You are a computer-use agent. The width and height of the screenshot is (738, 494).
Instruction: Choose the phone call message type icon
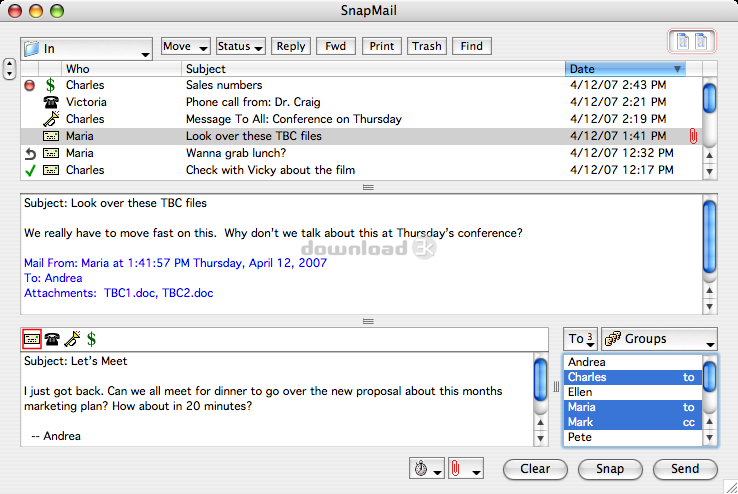(x=52, y=339)
